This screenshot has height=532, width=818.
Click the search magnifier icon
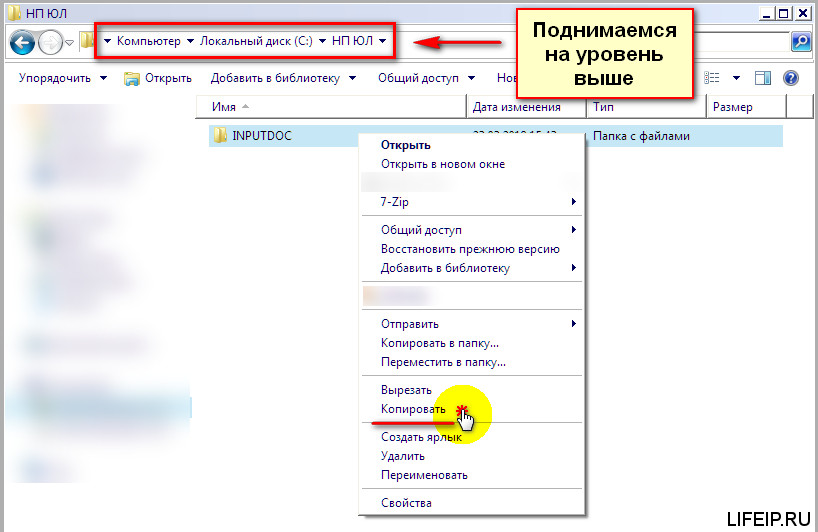point(801,41)
